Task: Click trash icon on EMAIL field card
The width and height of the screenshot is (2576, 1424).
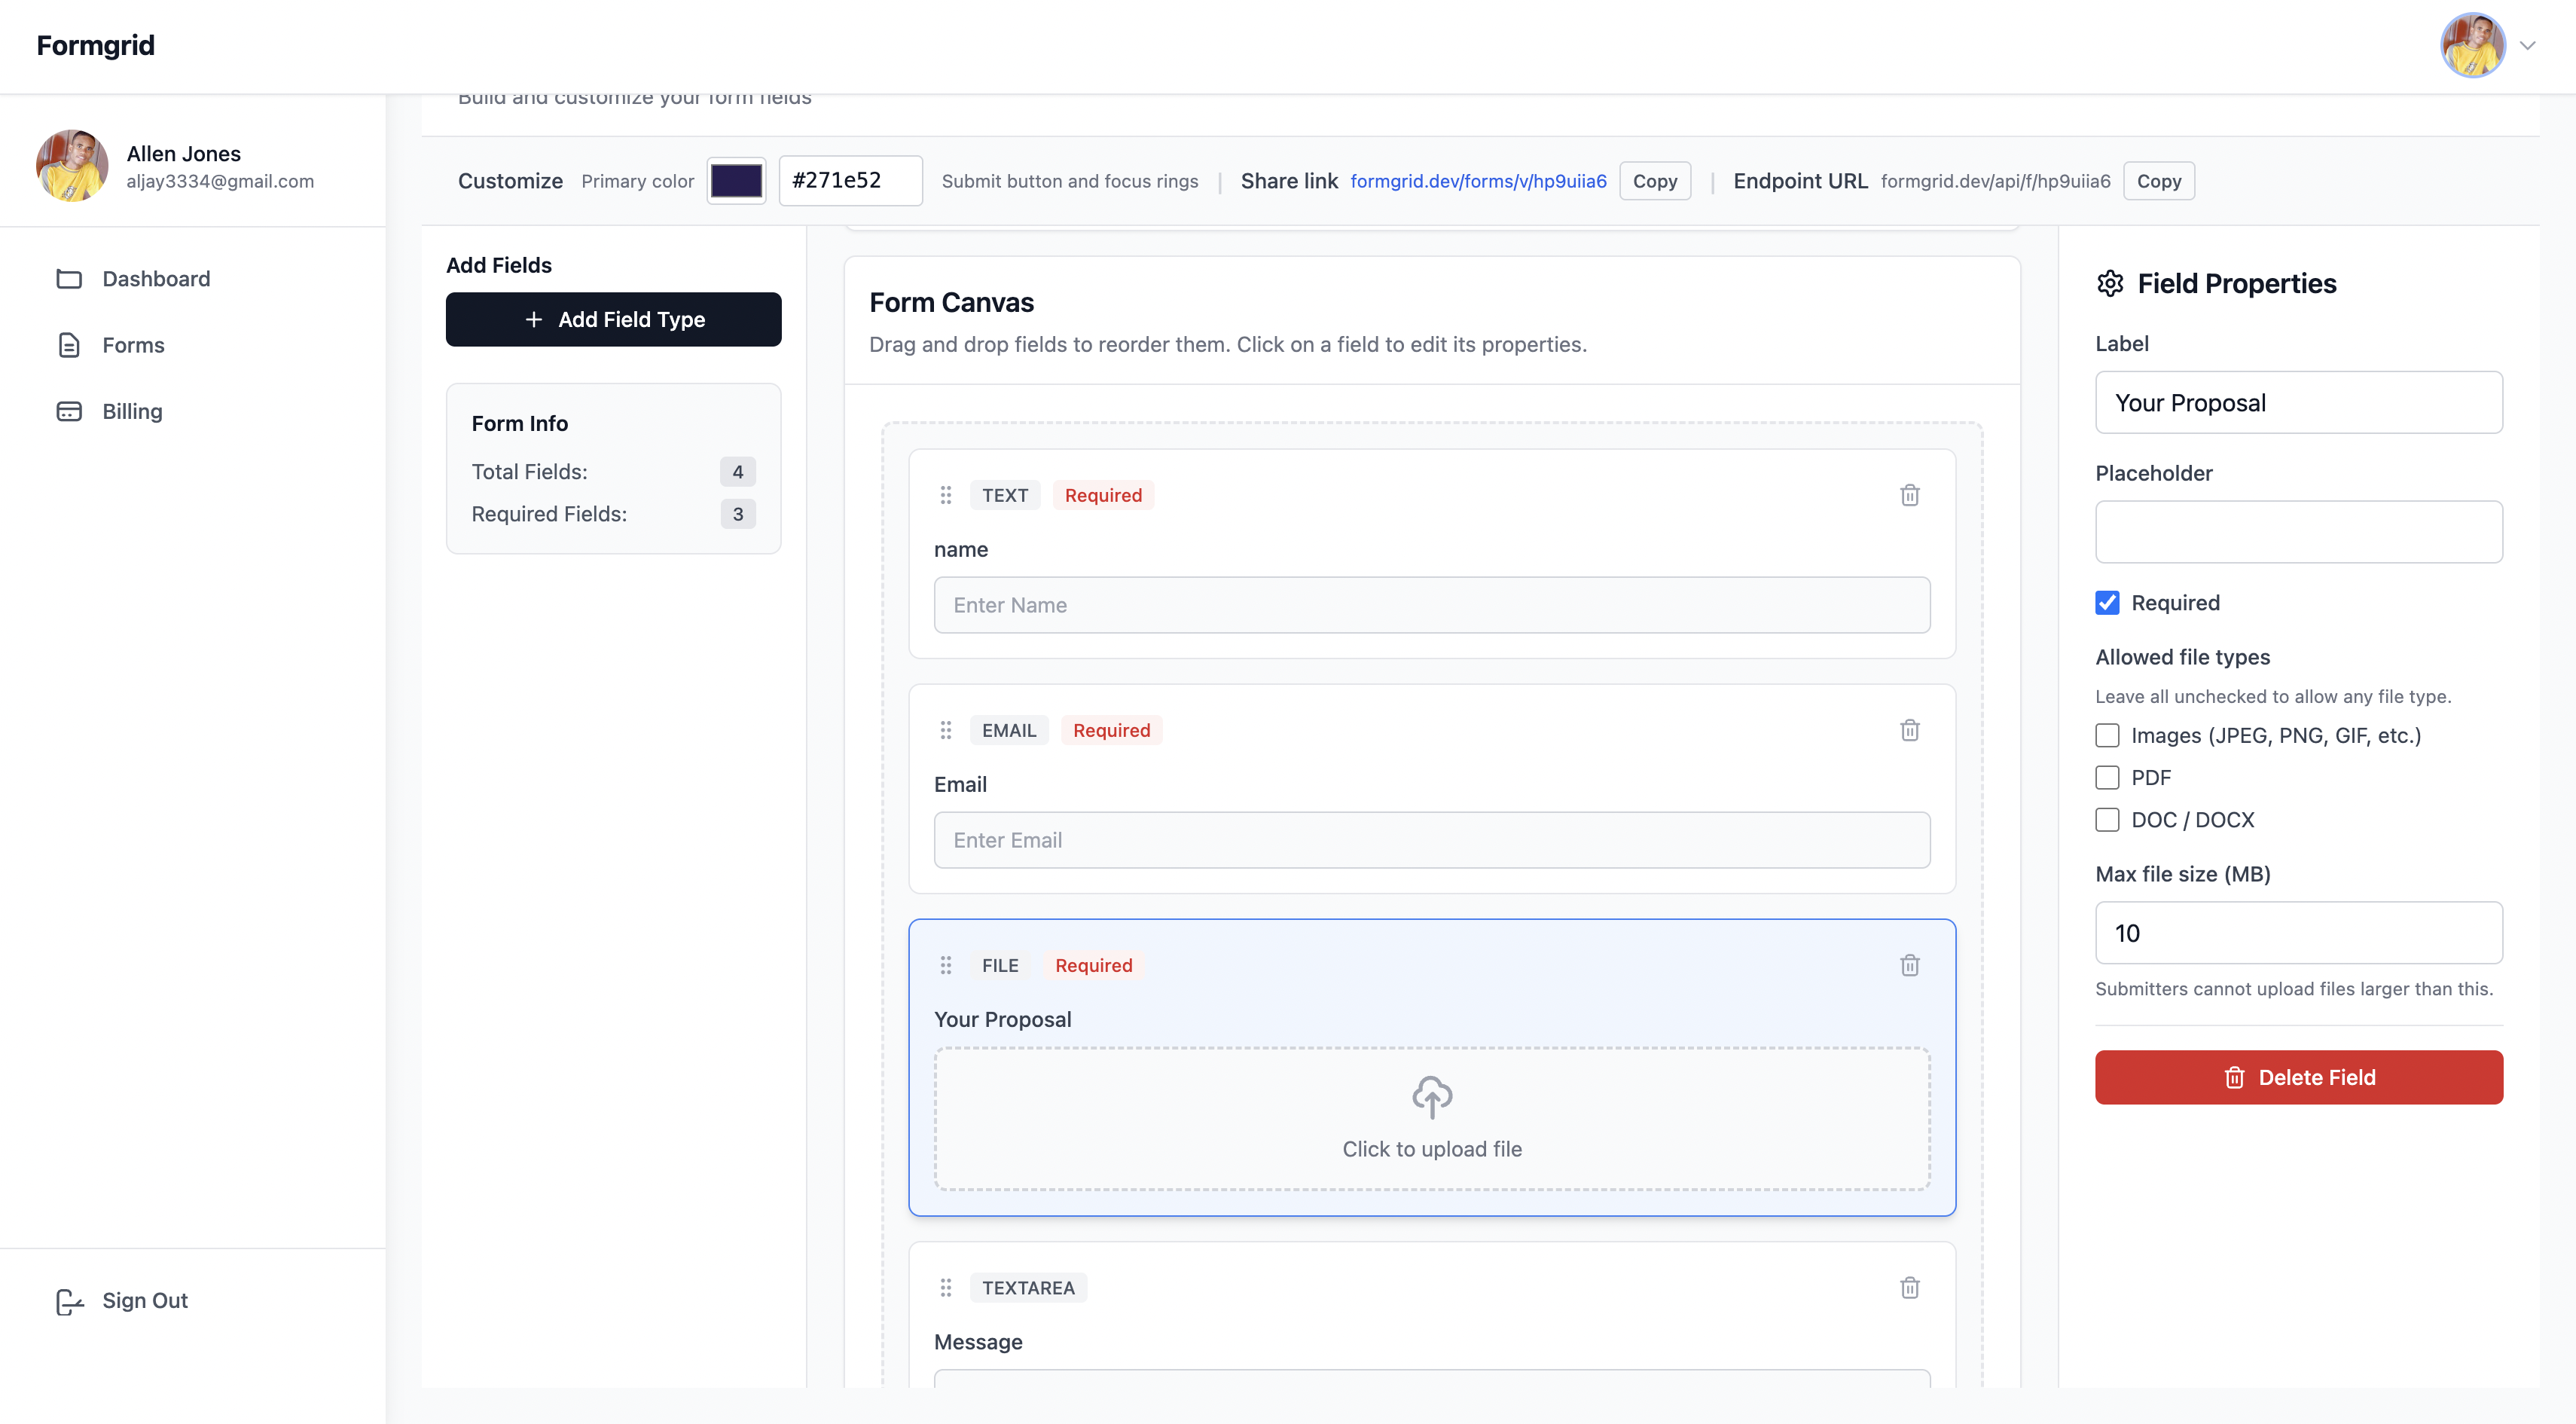Action: pos(1909,730)
